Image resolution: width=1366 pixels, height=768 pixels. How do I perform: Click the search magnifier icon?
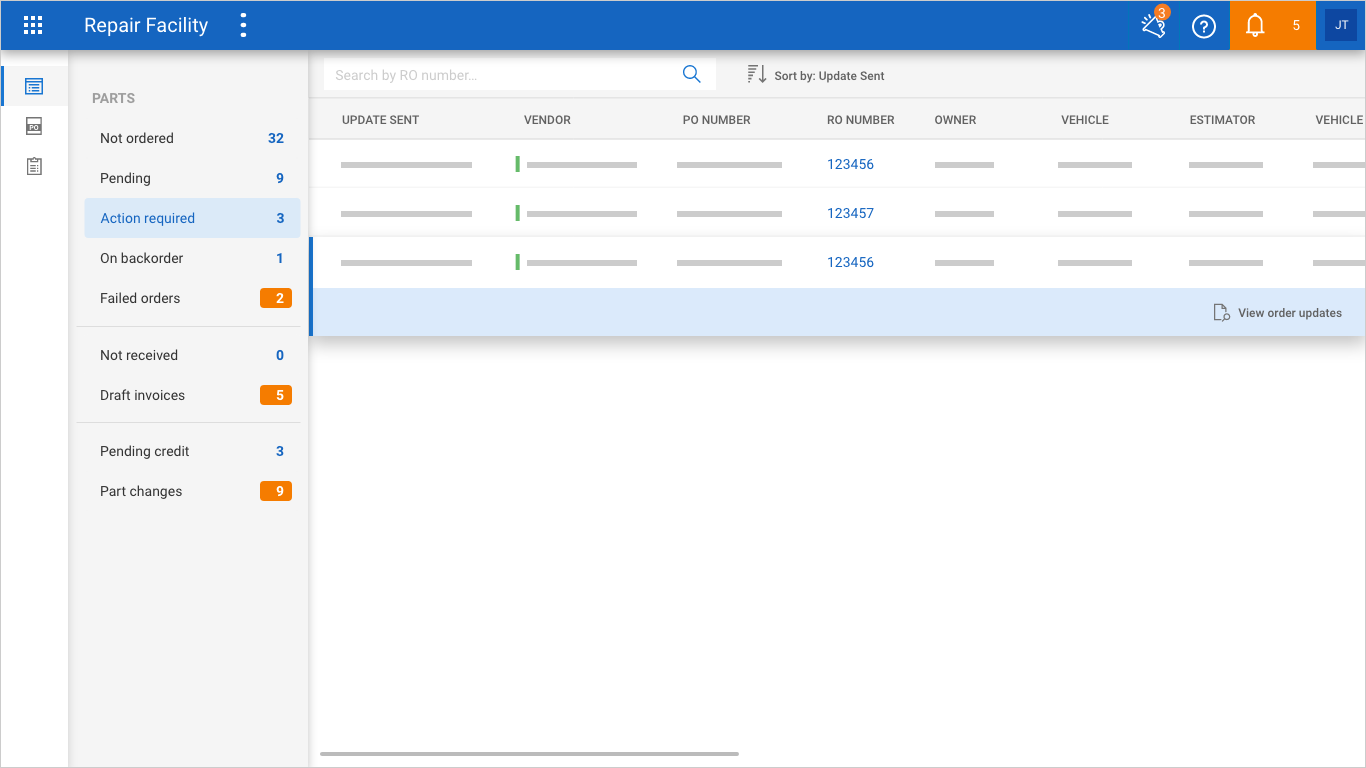(691, 74)
